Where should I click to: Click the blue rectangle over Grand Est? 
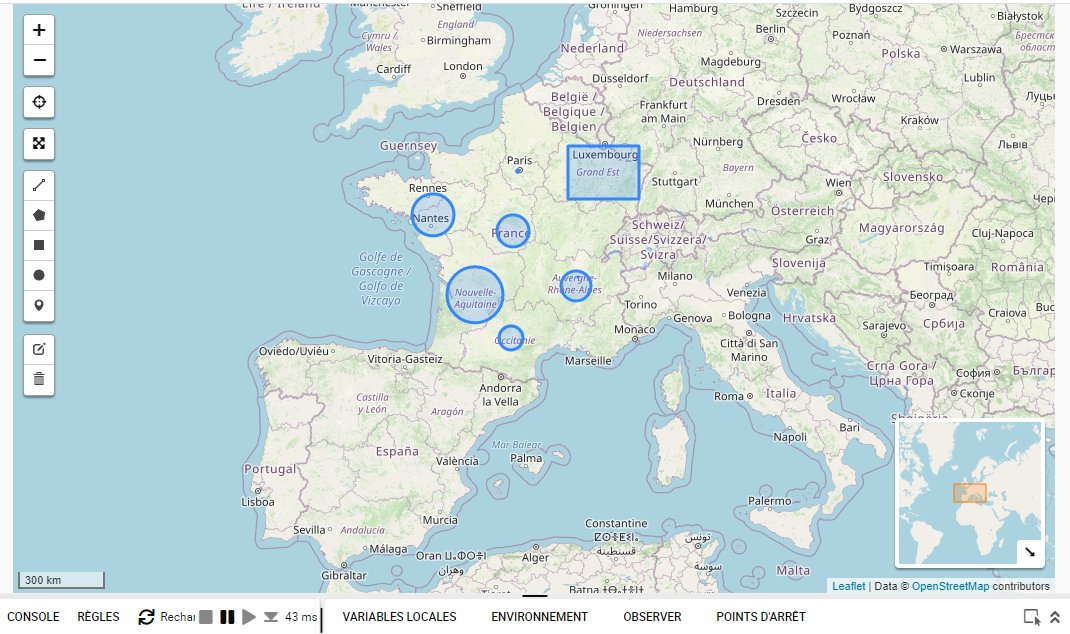(603, 173)
